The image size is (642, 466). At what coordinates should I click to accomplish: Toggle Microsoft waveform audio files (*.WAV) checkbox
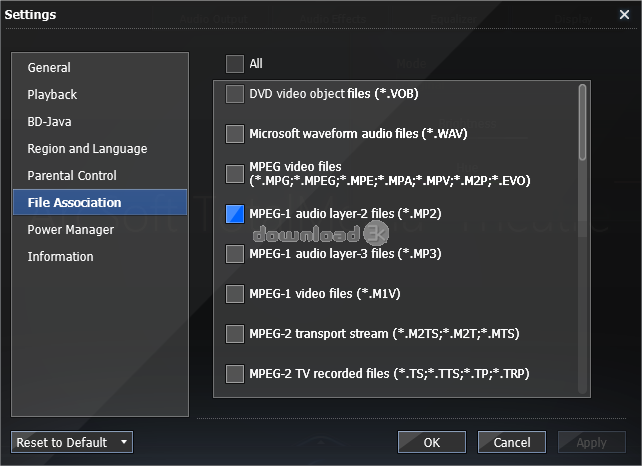tap(235, 133)
